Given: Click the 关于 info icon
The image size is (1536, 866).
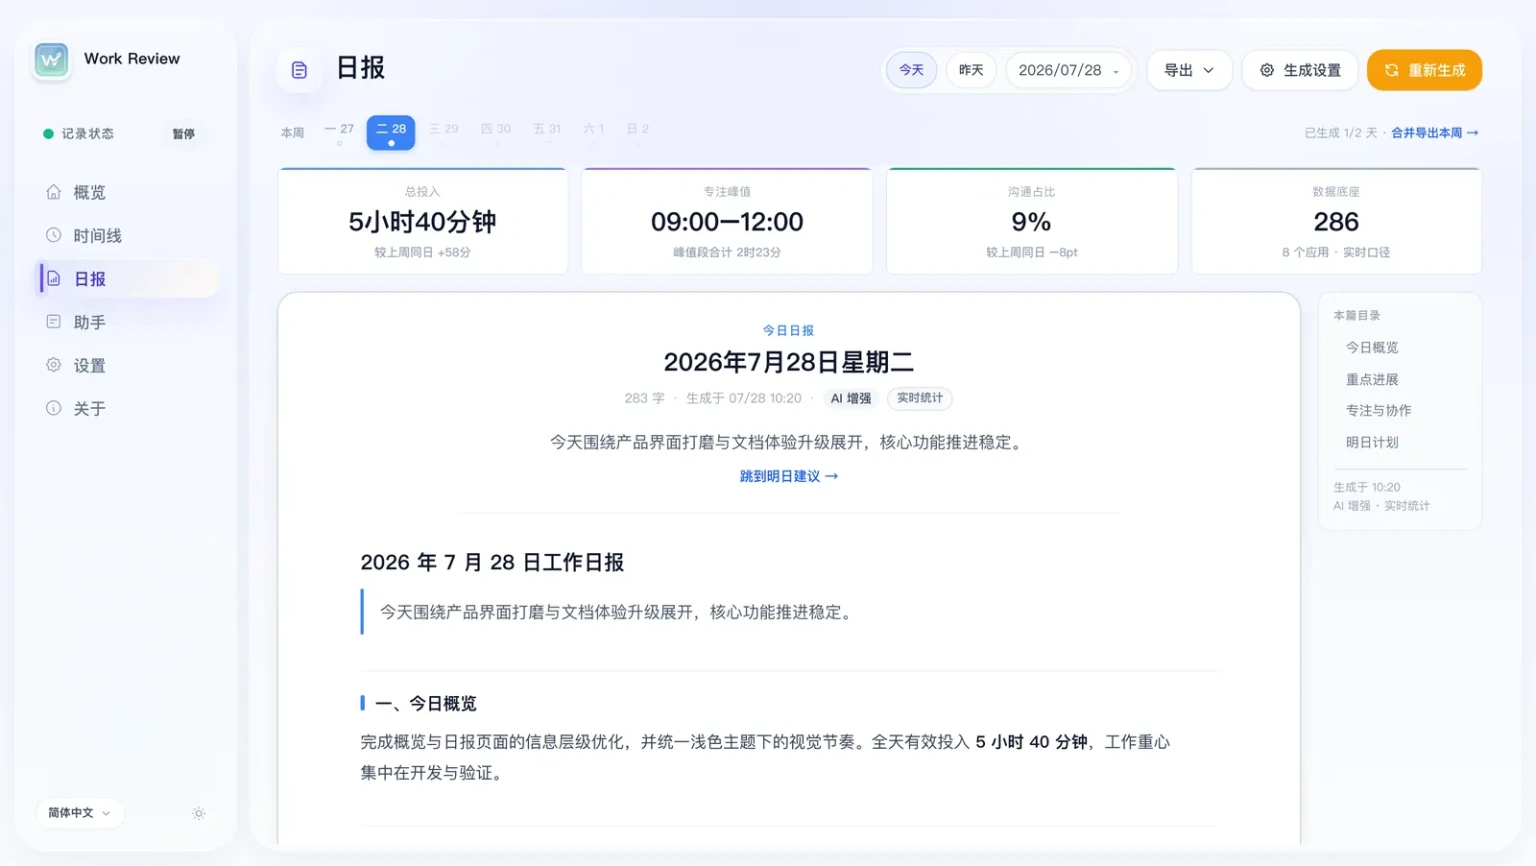Looking at the screenshot, I should pos(54,408).
